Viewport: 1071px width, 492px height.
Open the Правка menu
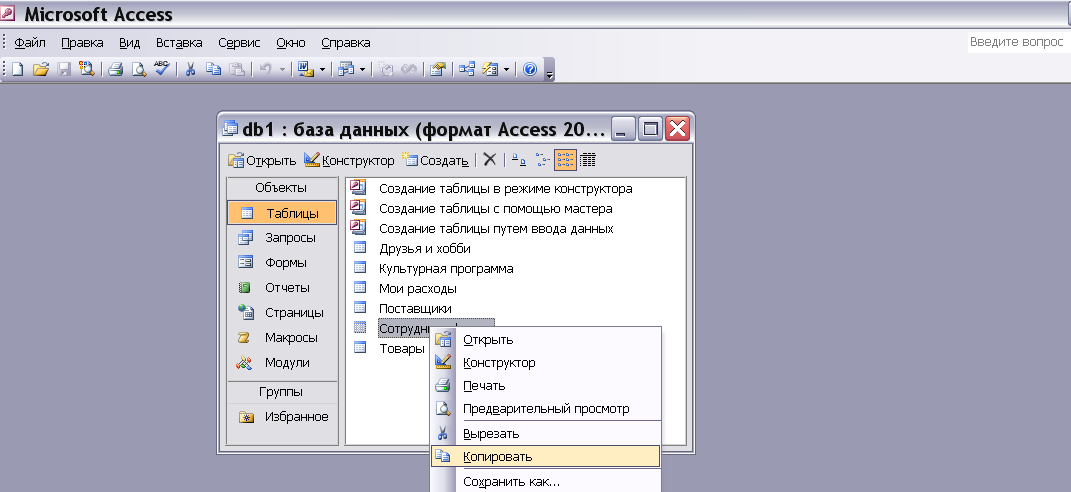tap(82, 42)
